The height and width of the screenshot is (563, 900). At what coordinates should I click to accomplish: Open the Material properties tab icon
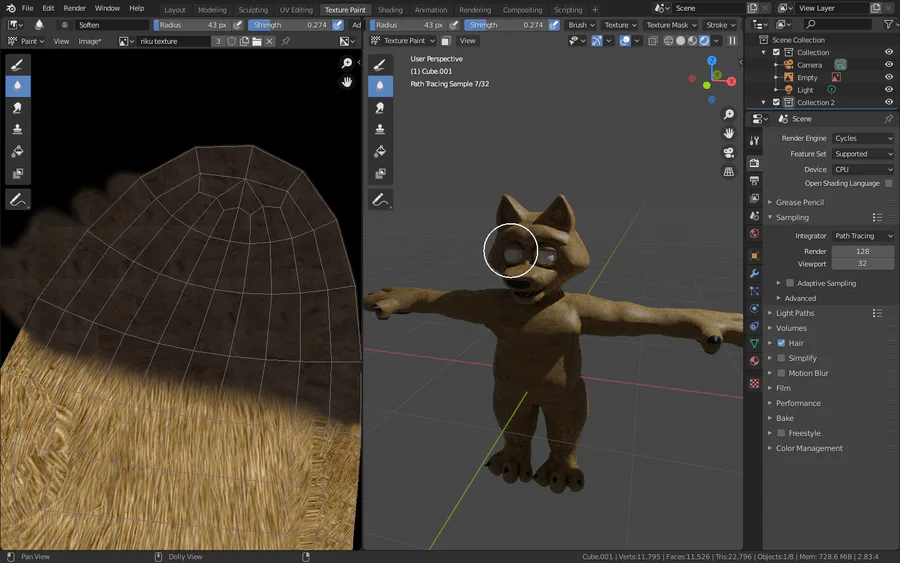(x=754, y=361)
